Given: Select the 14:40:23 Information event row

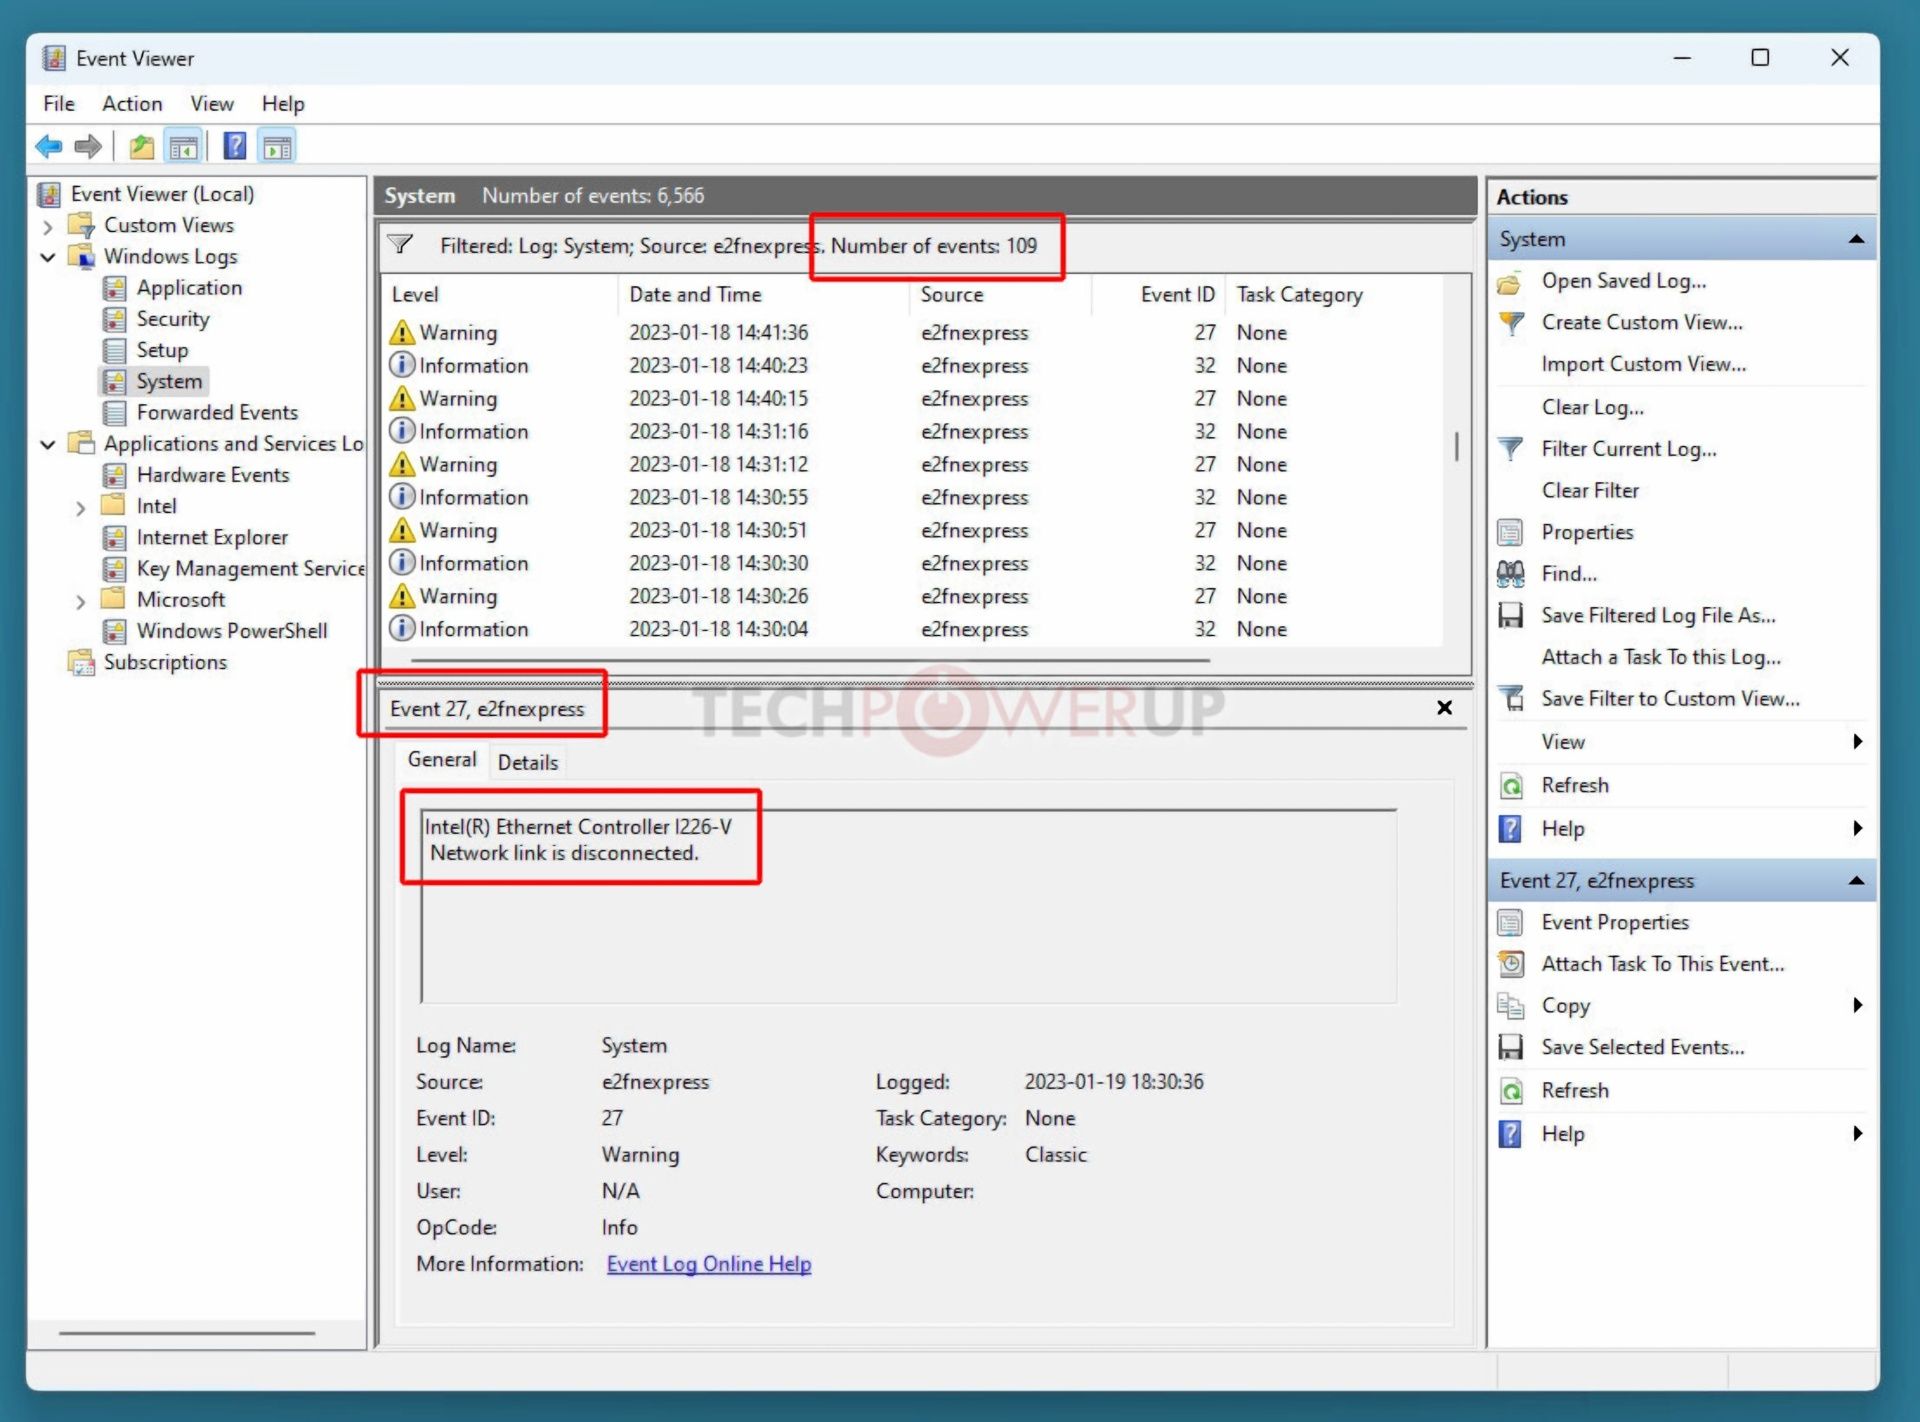Looking at the screenshot, I should pyautogui.click(x=717, y=366).
